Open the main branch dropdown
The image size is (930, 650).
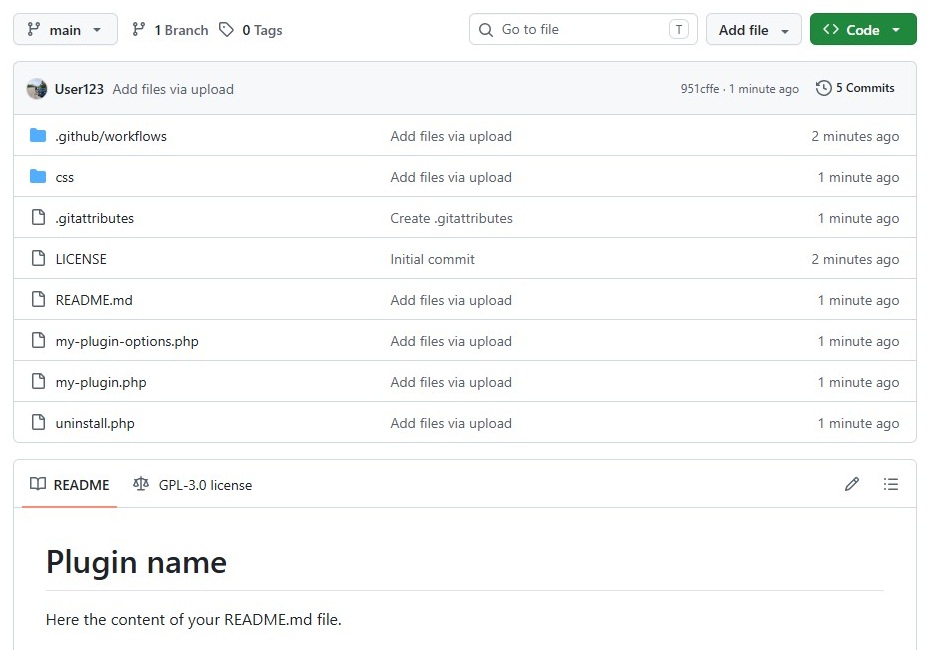pyautogui.click(x=65, y=29)
